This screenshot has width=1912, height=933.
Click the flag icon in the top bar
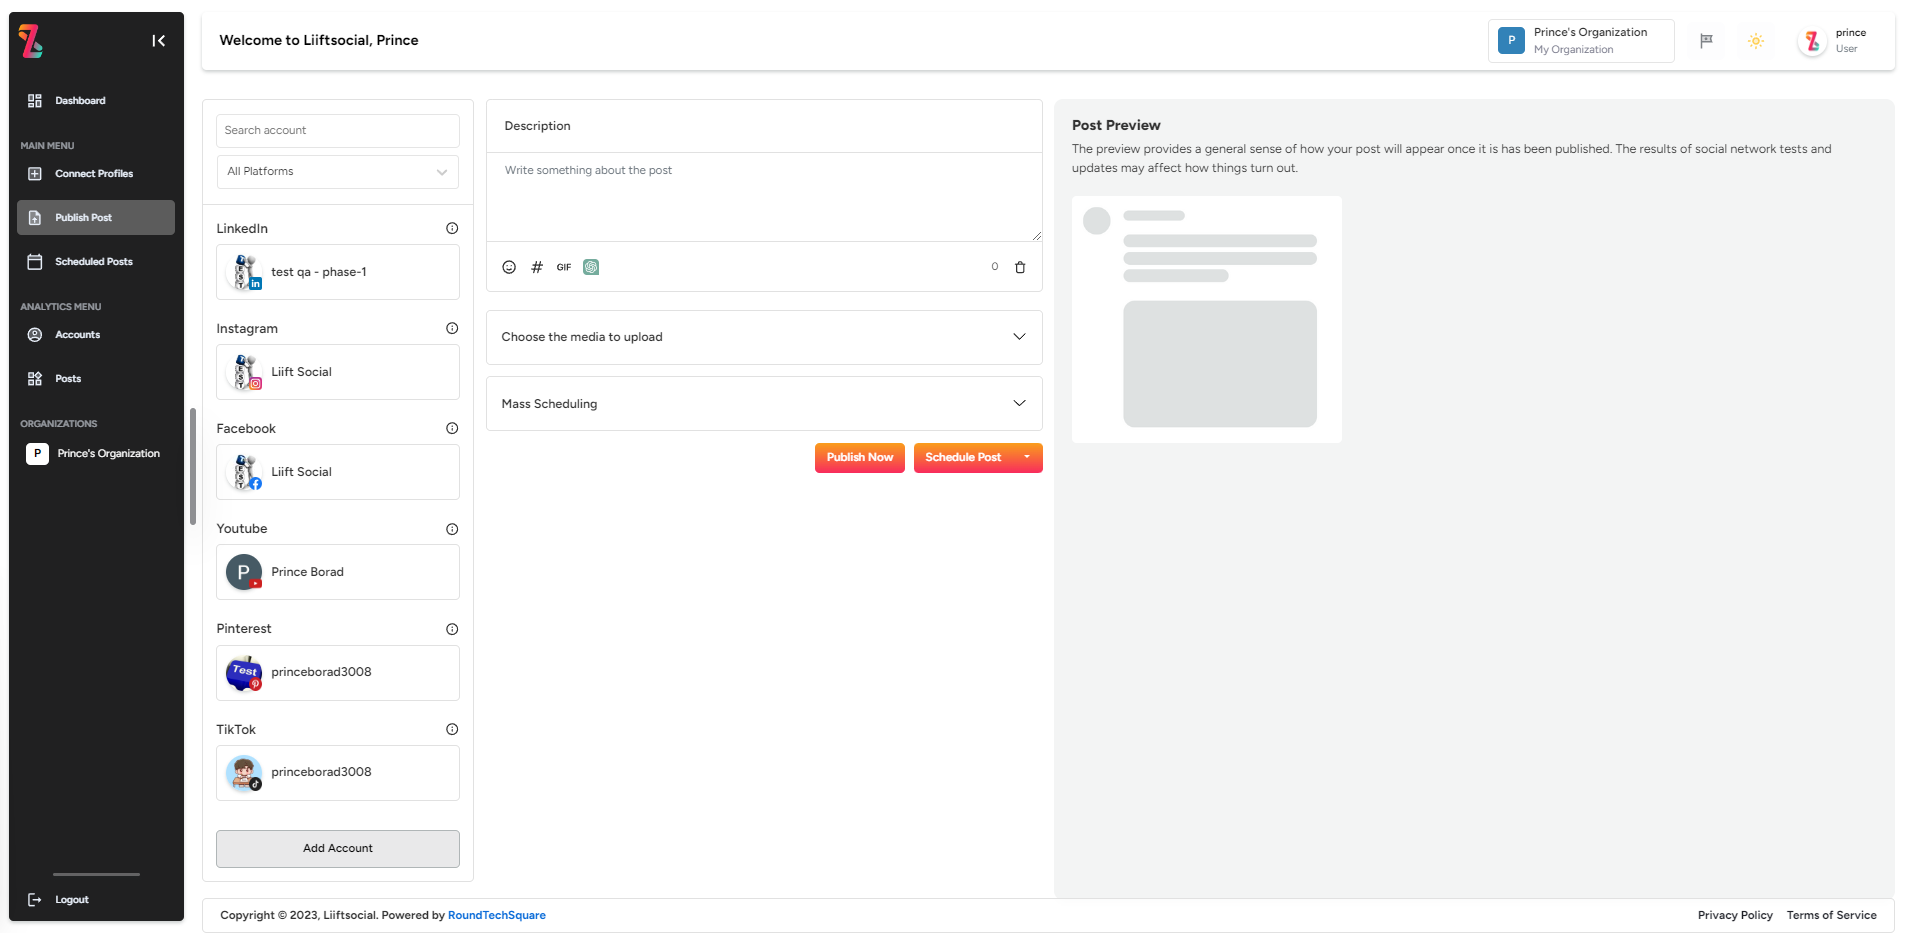pos(1706,40)
